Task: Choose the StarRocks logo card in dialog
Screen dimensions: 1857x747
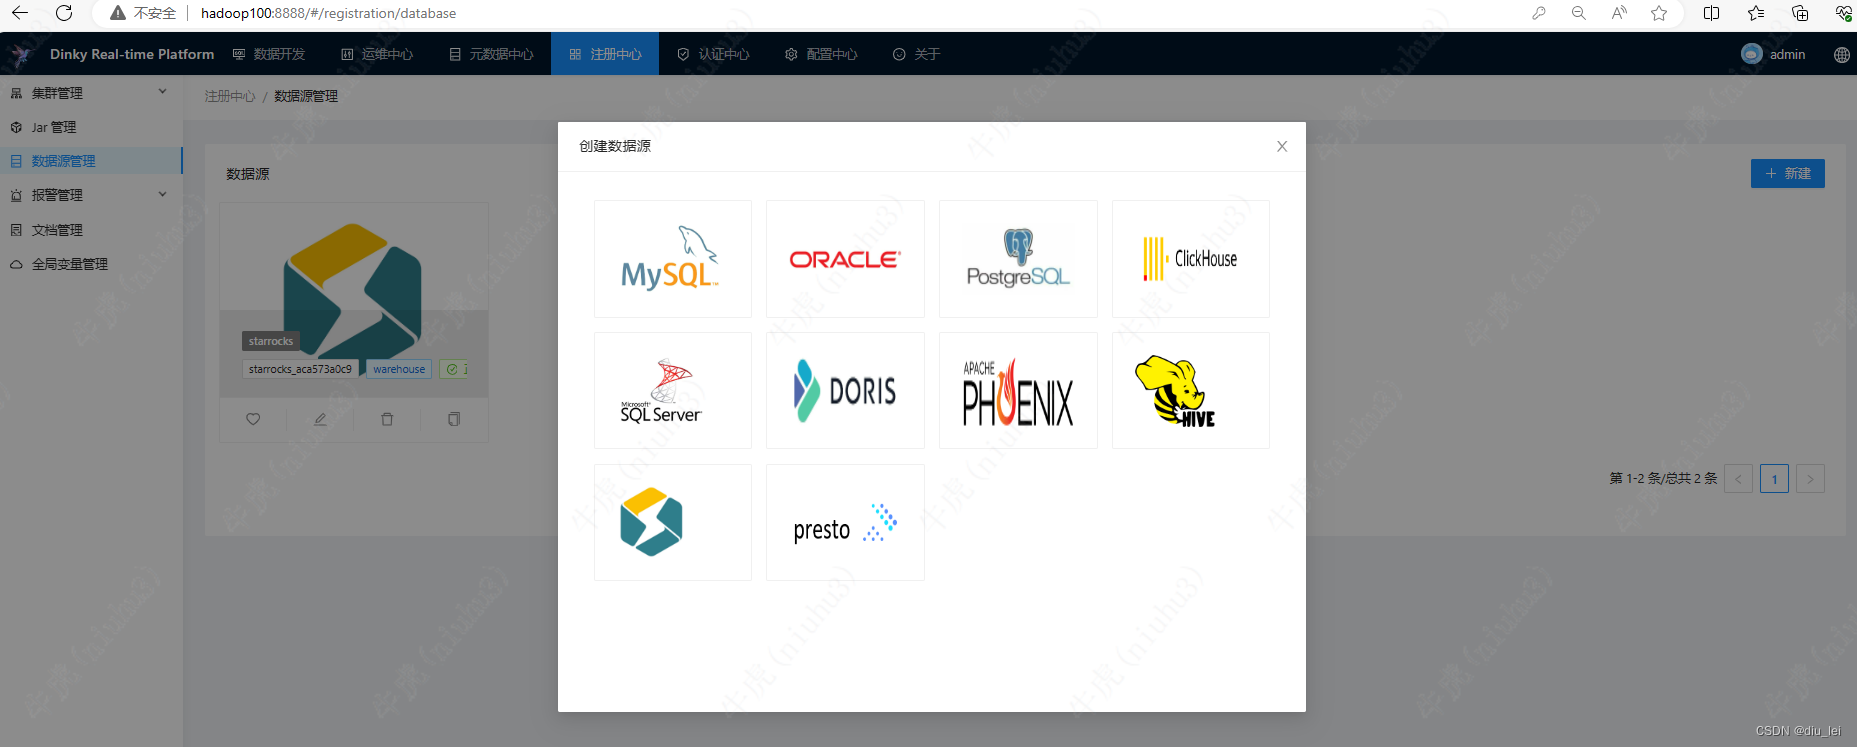Action: (673, 522)
